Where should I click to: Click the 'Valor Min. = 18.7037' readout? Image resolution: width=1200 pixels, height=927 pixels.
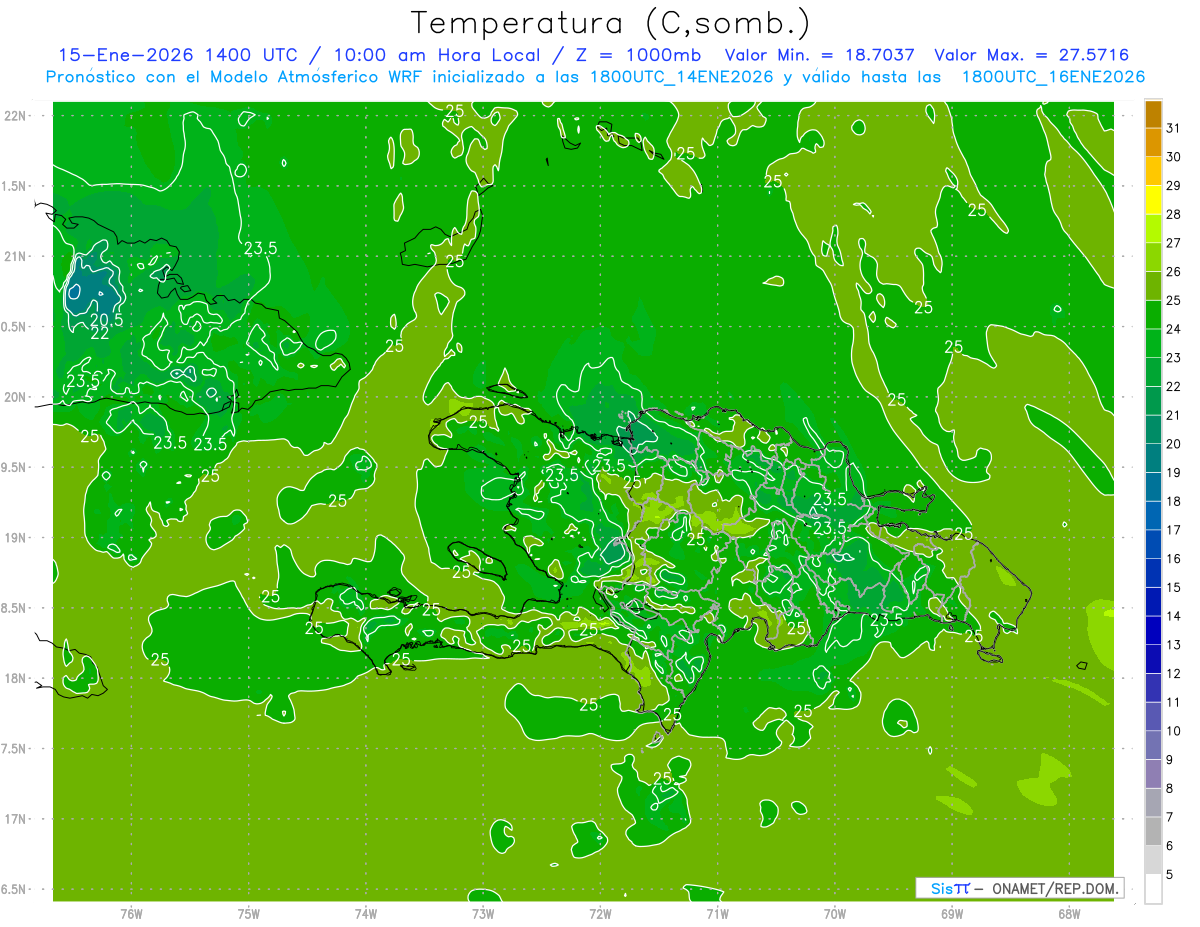pos(819,55)
